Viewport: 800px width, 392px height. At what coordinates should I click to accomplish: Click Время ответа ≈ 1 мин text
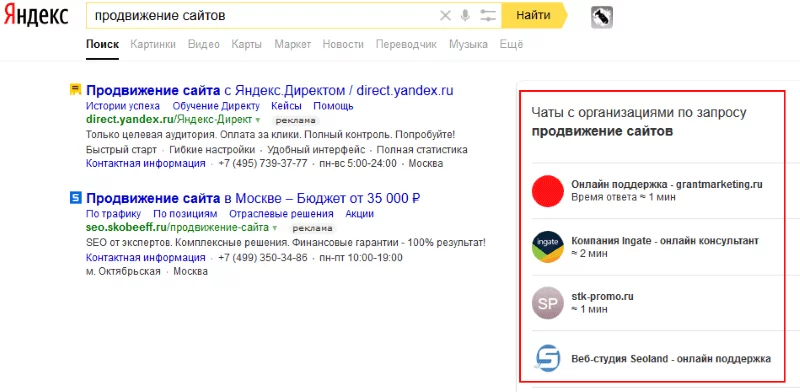coord(623,198)
